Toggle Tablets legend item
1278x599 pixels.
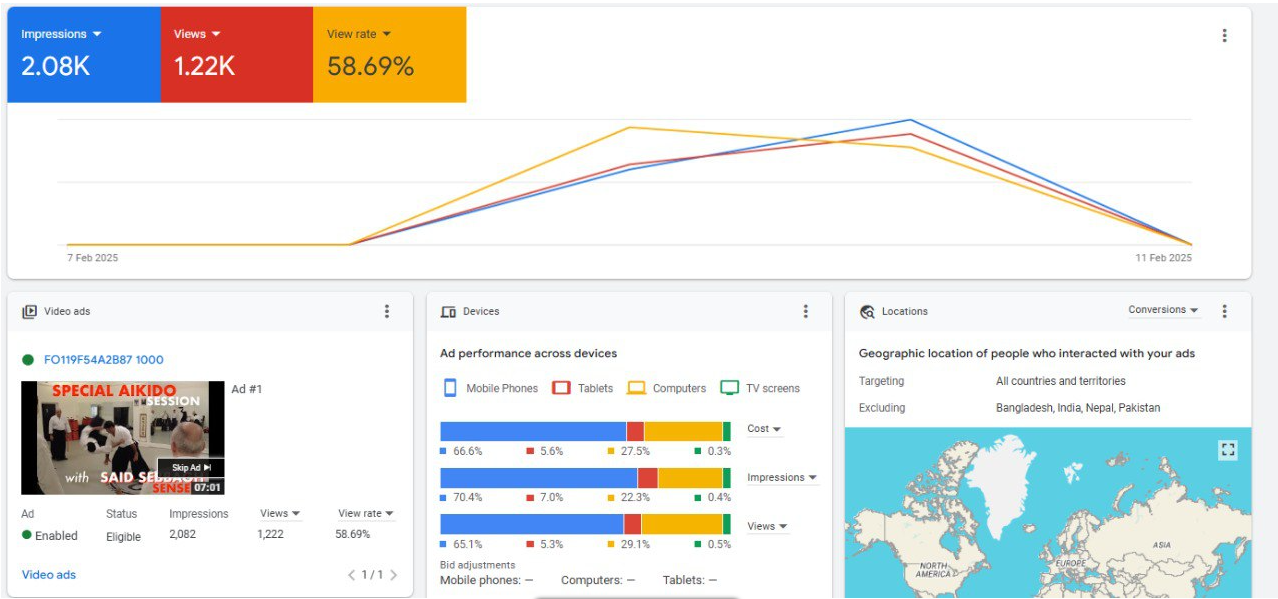(x=583, y=388)
